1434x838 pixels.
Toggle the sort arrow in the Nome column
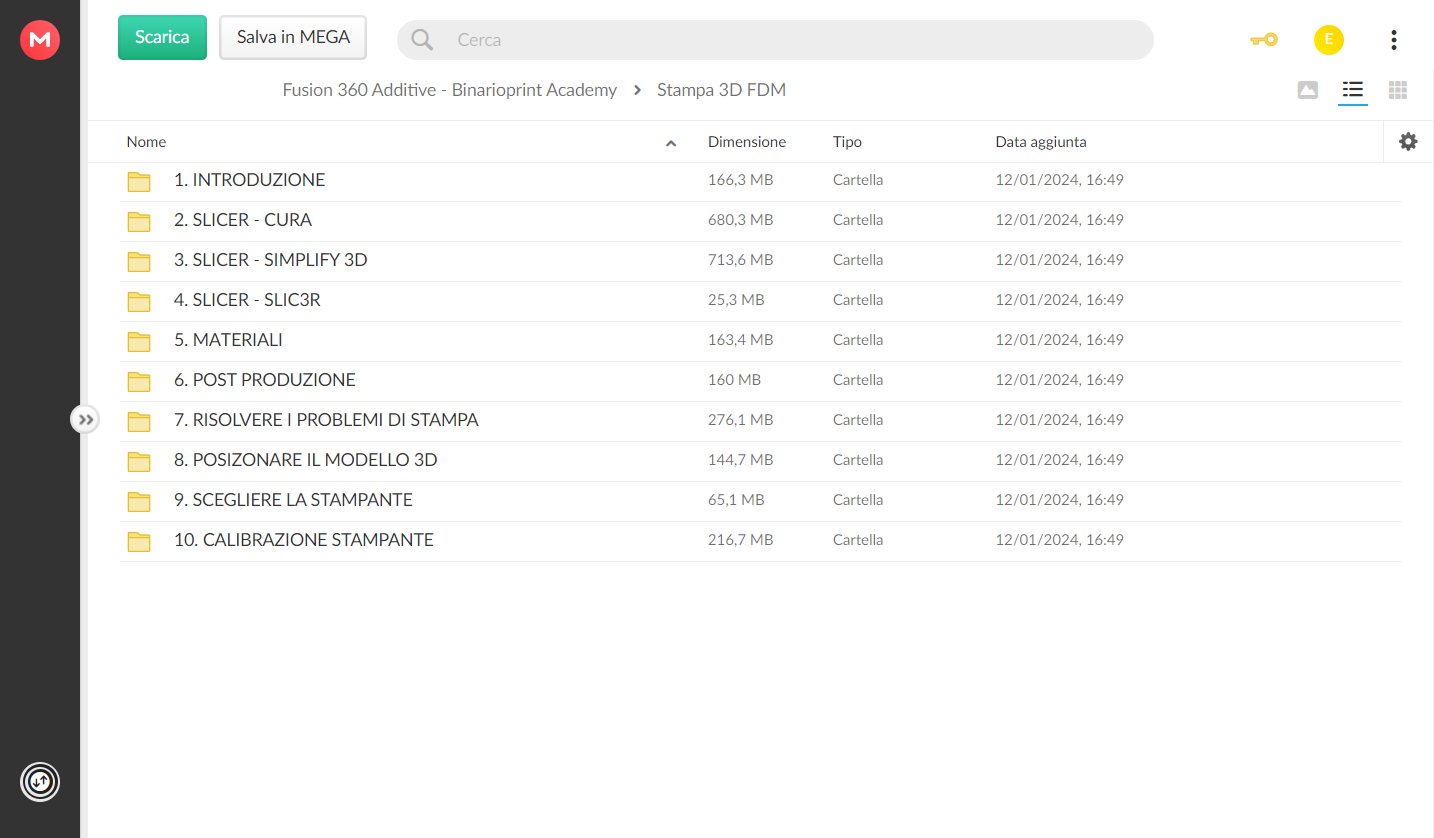[x=671, y=143]
